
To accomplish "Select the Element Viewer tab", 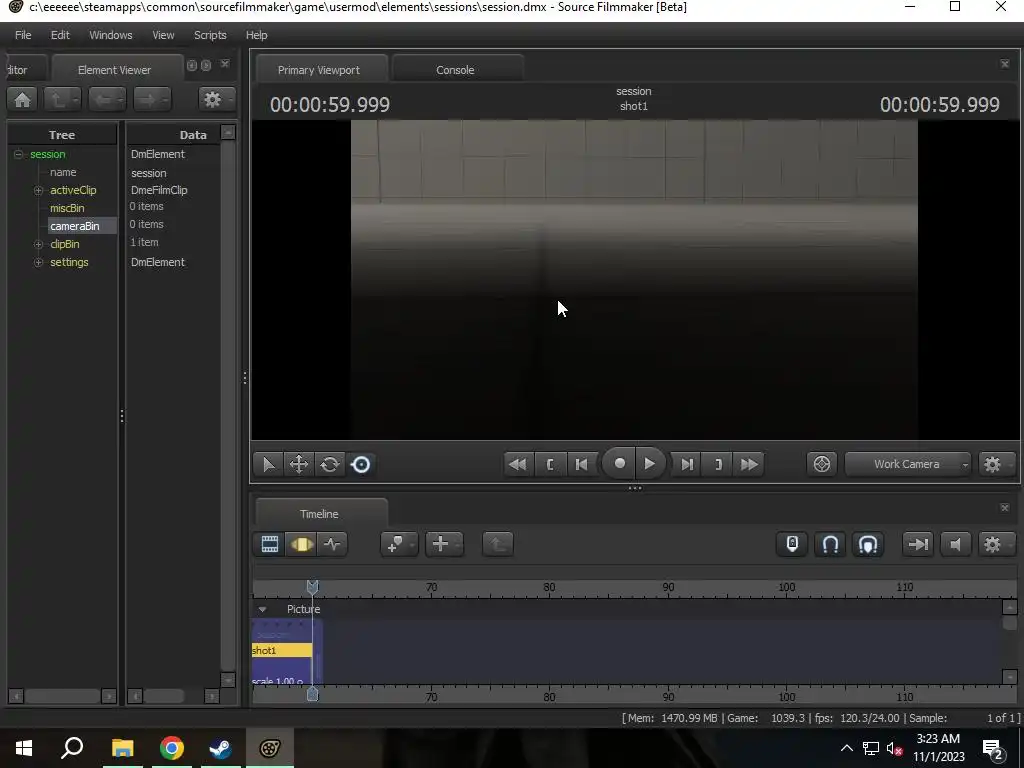I will [114, 70].
